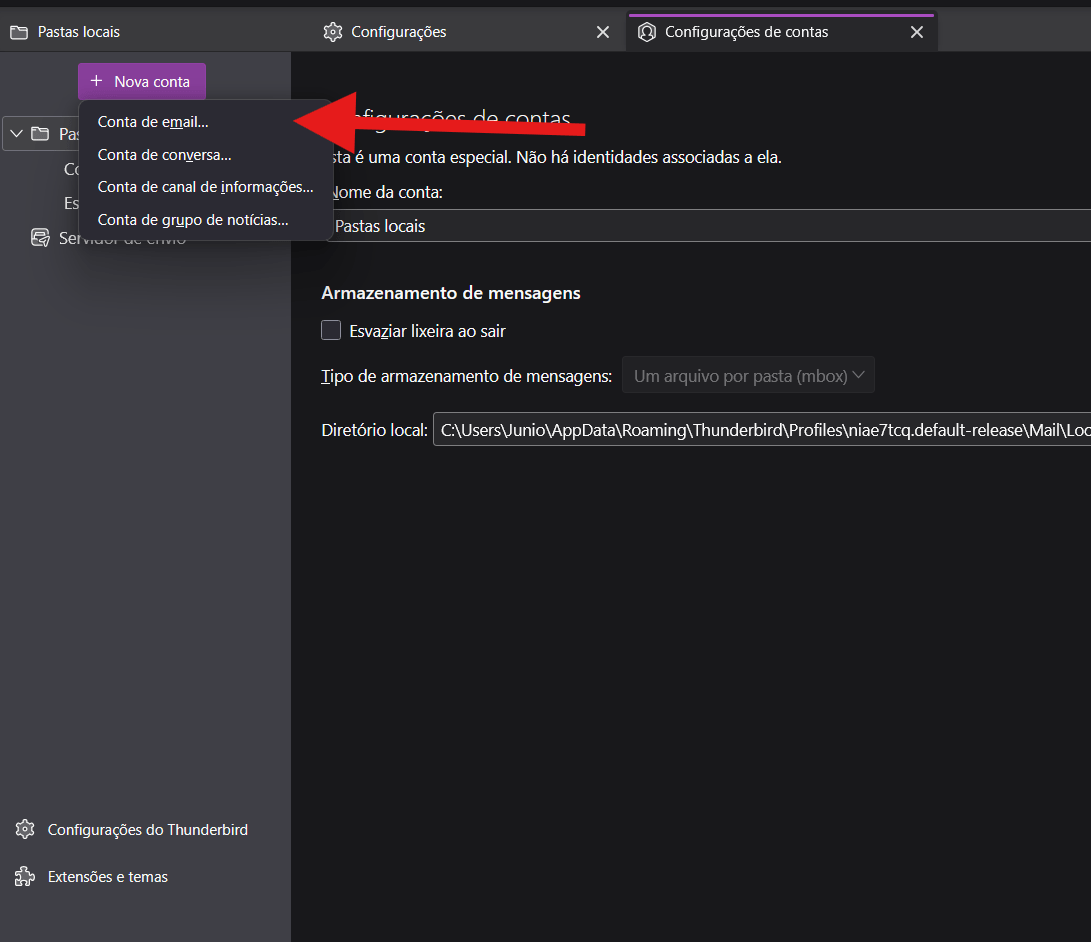Image resolution: width=1091 pixels, height=942 pixels.
Task: Click the folder icon on Pastas locais tab
Action: pos(18,32)
